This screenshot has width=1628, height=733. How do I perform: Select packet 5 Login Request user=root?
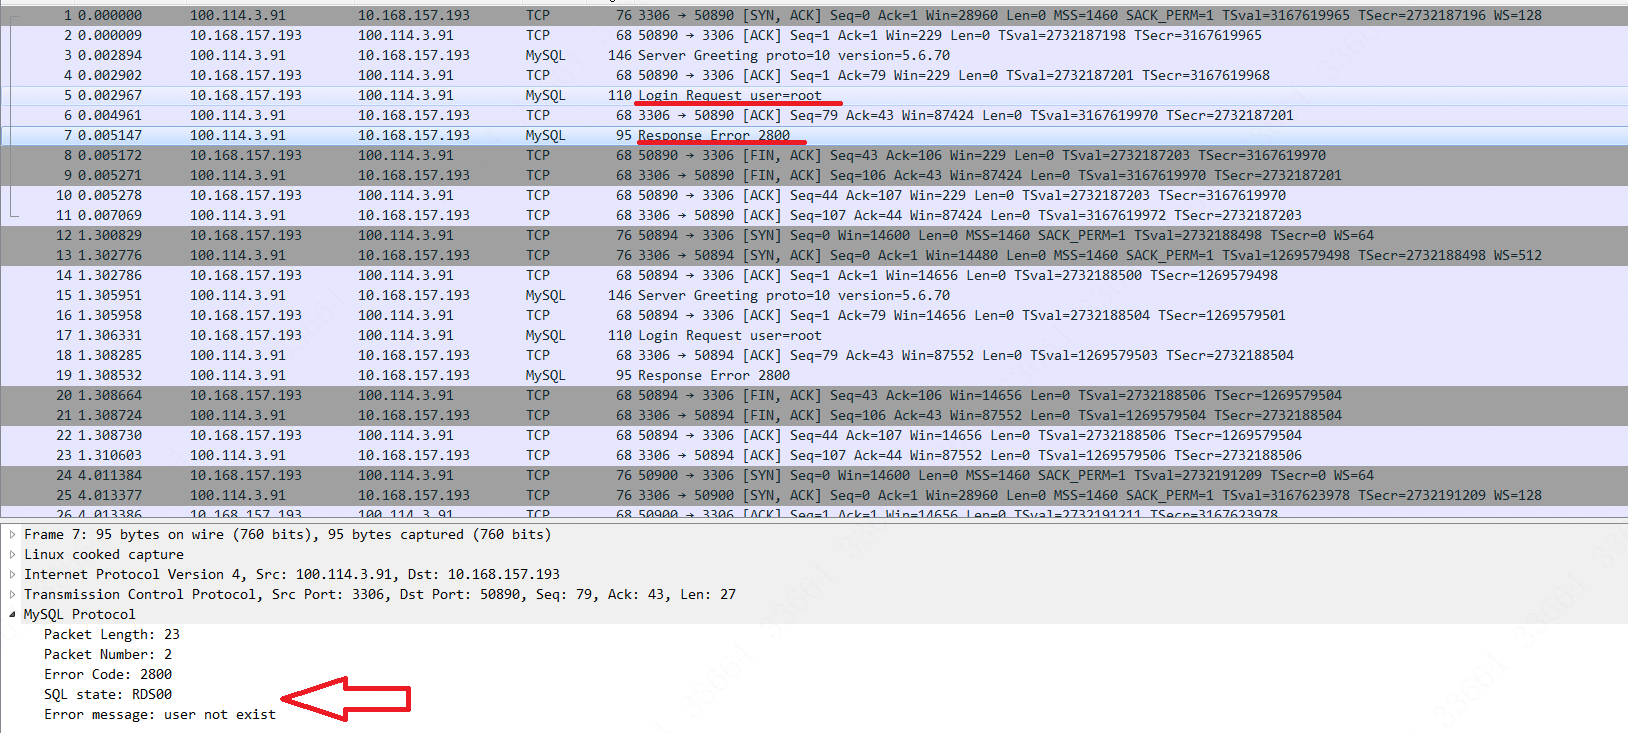pyautogui.click(x=814, y=95)
